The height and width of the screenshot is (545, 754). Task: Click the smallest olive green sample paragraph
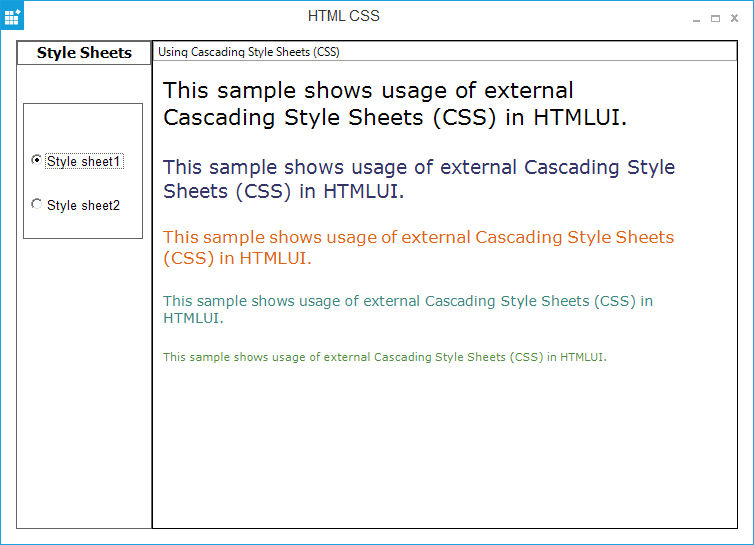pos(384,357)
